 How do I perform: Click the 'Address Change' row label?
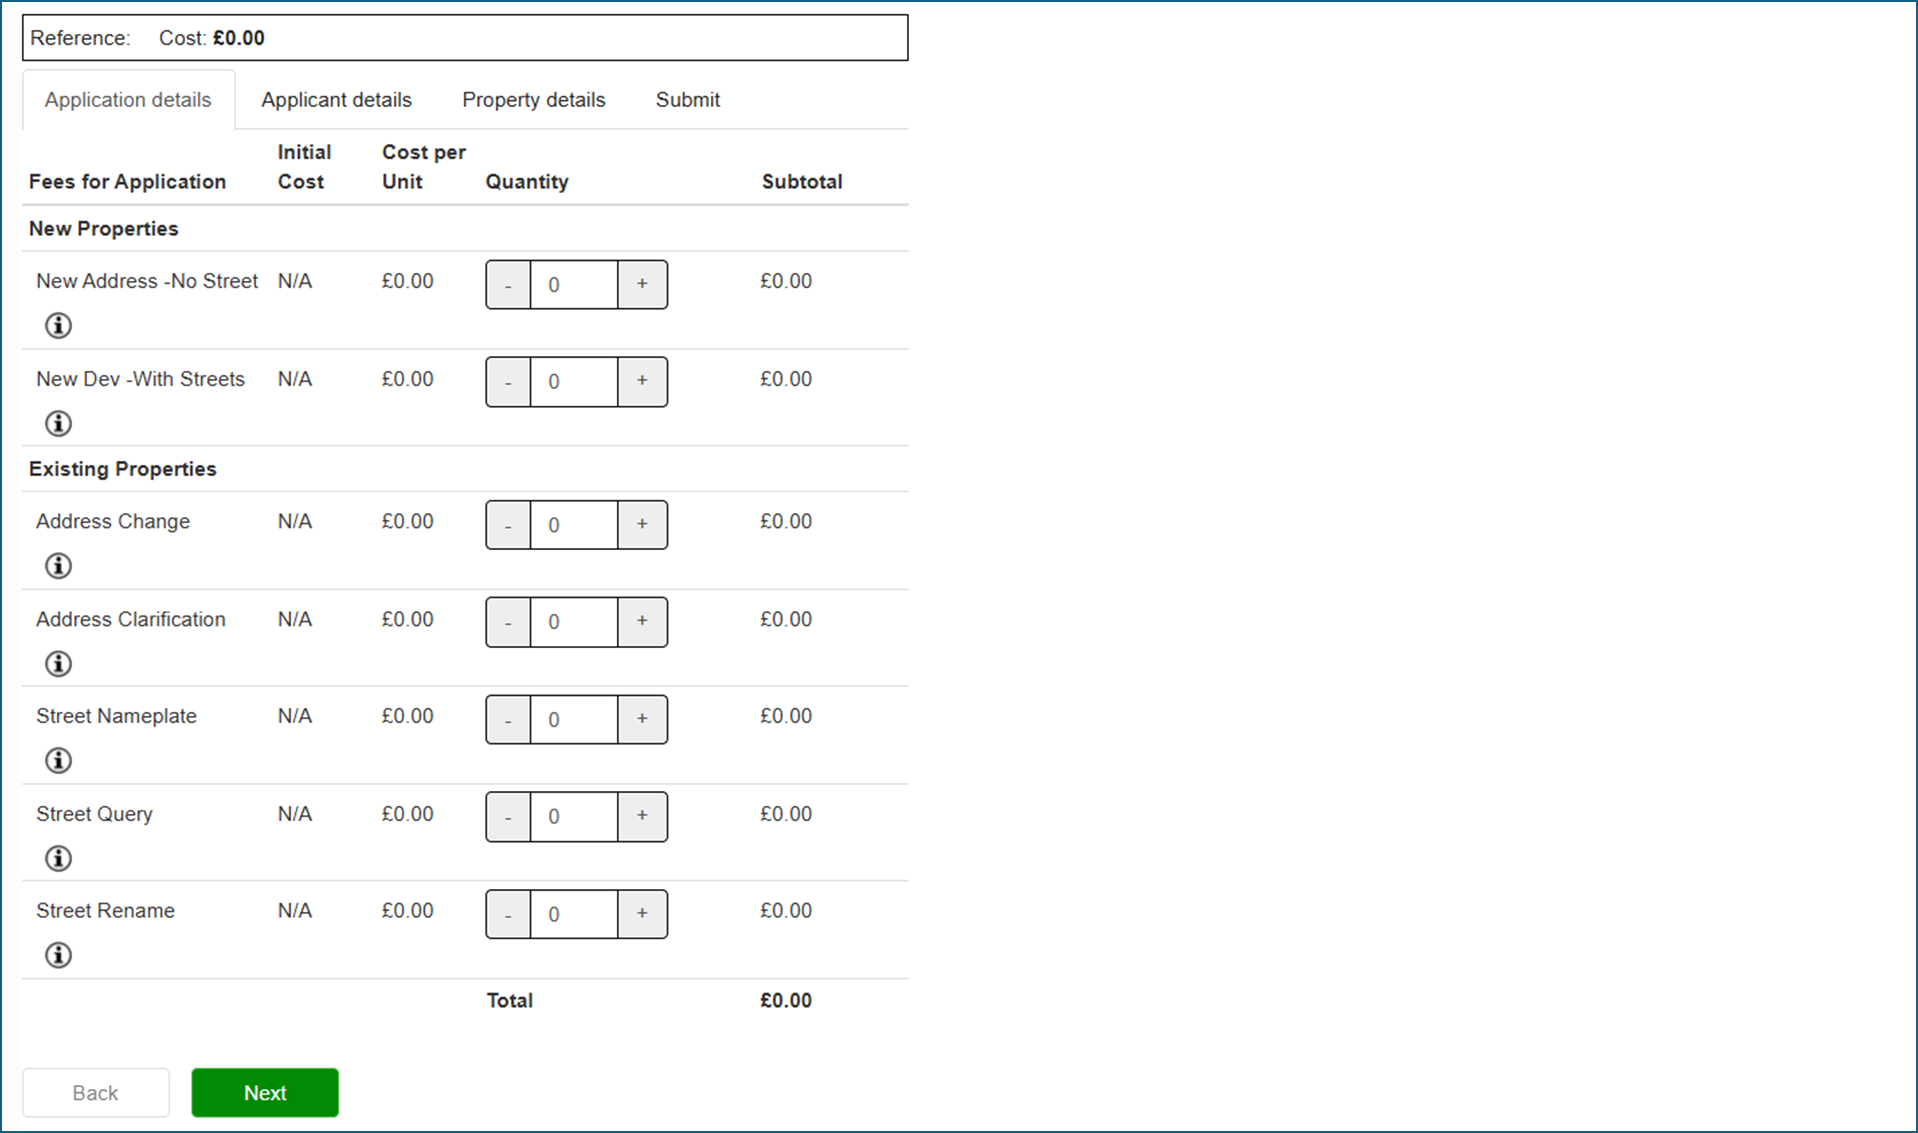[113, 521]
